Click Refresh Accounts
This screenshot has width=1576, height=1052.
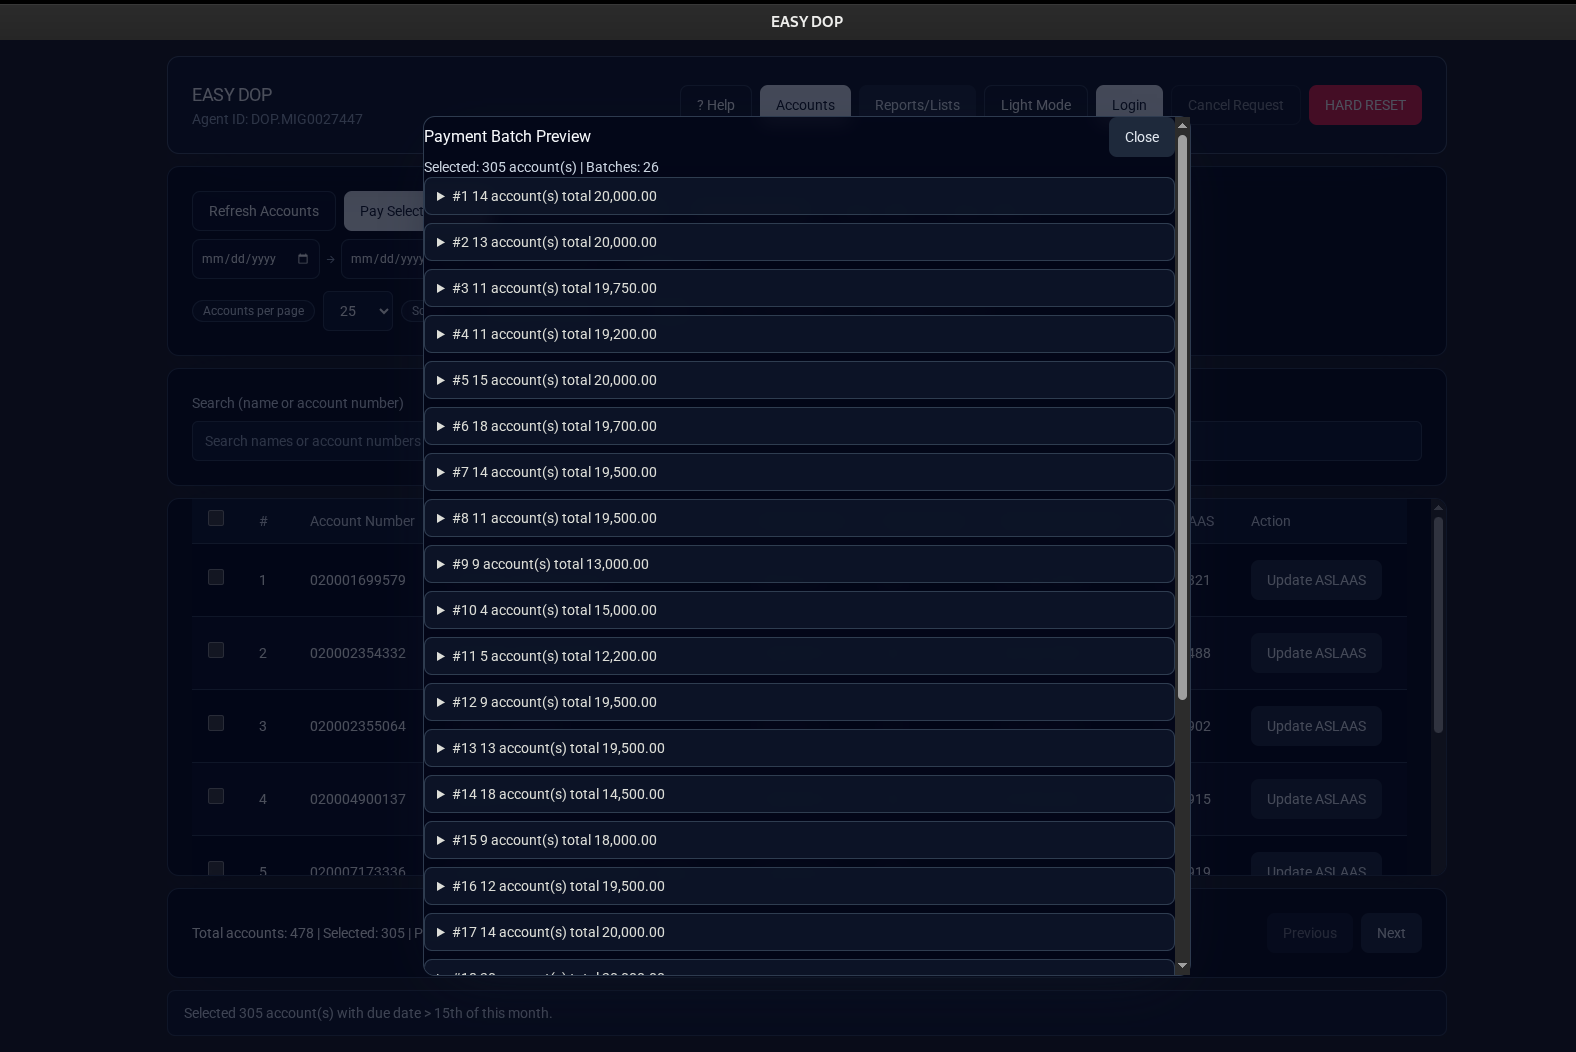[264, 211]
